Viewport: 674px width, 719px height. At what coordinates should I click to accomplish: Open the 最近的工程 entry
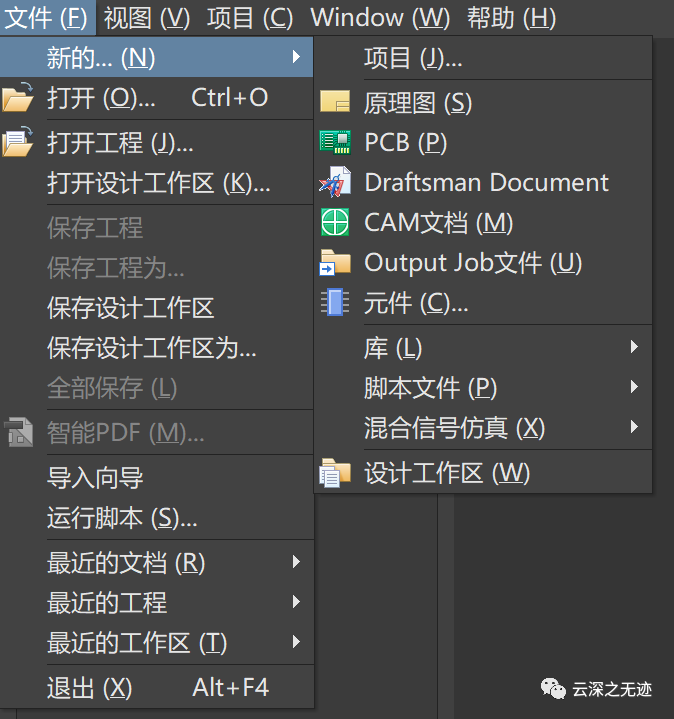point(156,602)
